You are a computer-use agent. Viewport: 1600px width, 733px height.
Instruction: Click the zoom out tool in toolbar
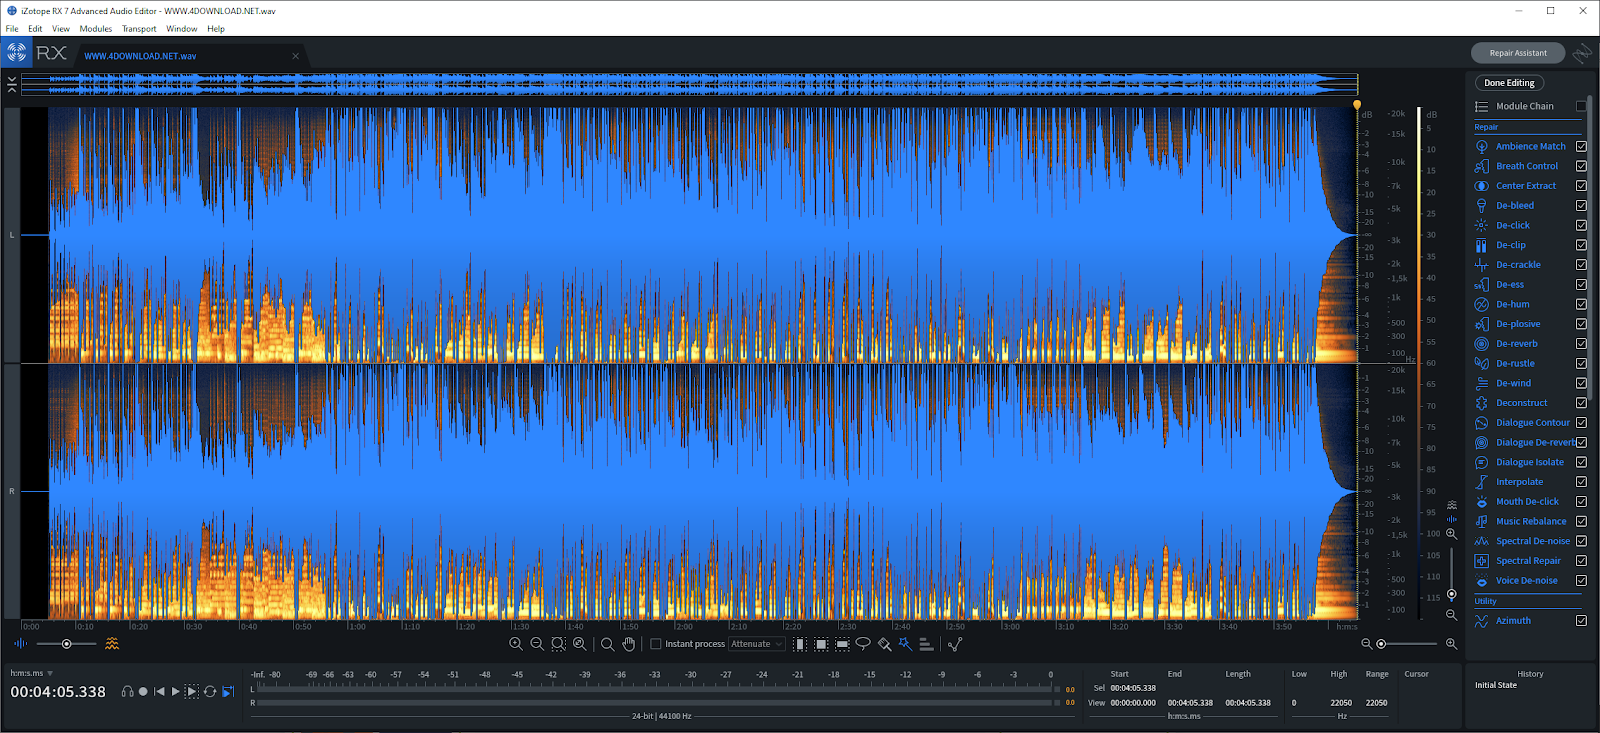537,644
